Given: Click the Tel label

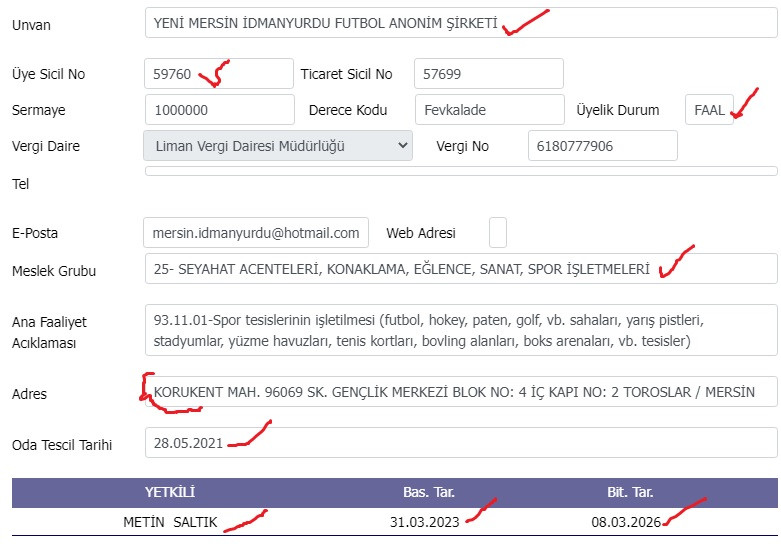Looking at the screenshot, I should [x=20, y=184].
